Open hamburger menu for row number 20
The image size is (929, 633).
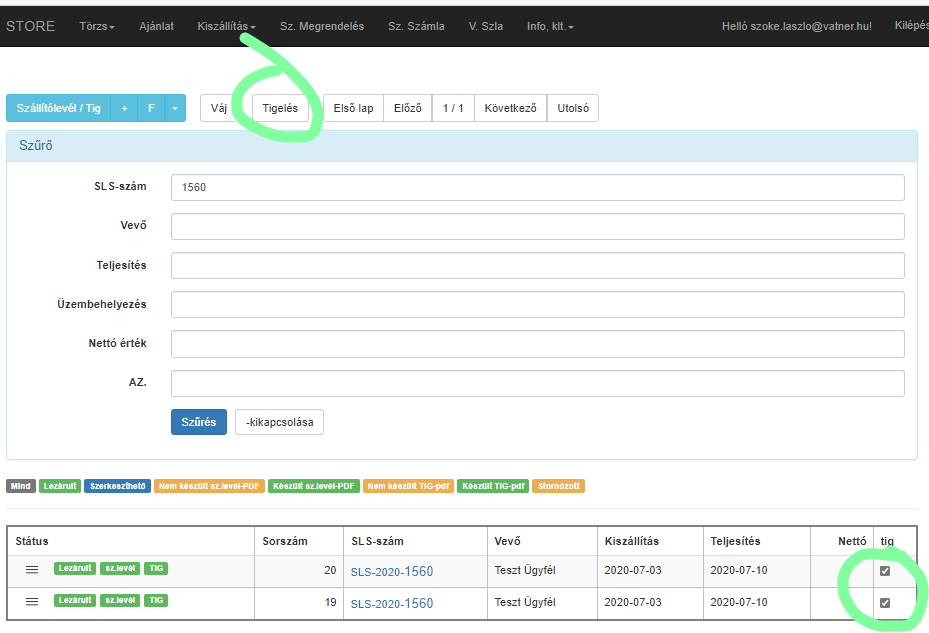(x=32, y=570)
